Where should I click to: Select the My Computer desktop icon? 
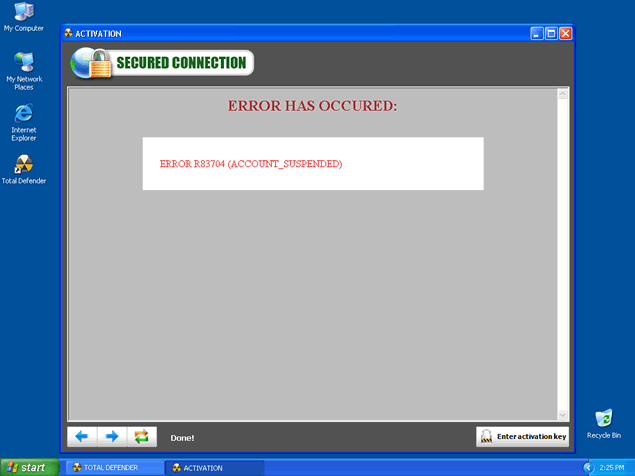23,12
